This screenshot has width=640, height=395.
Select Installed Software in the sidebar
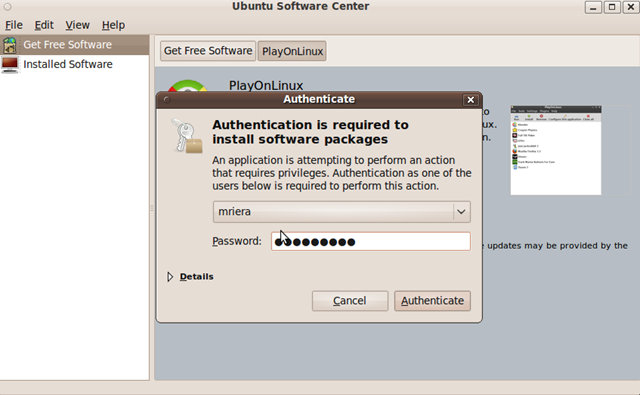point(74,64)
